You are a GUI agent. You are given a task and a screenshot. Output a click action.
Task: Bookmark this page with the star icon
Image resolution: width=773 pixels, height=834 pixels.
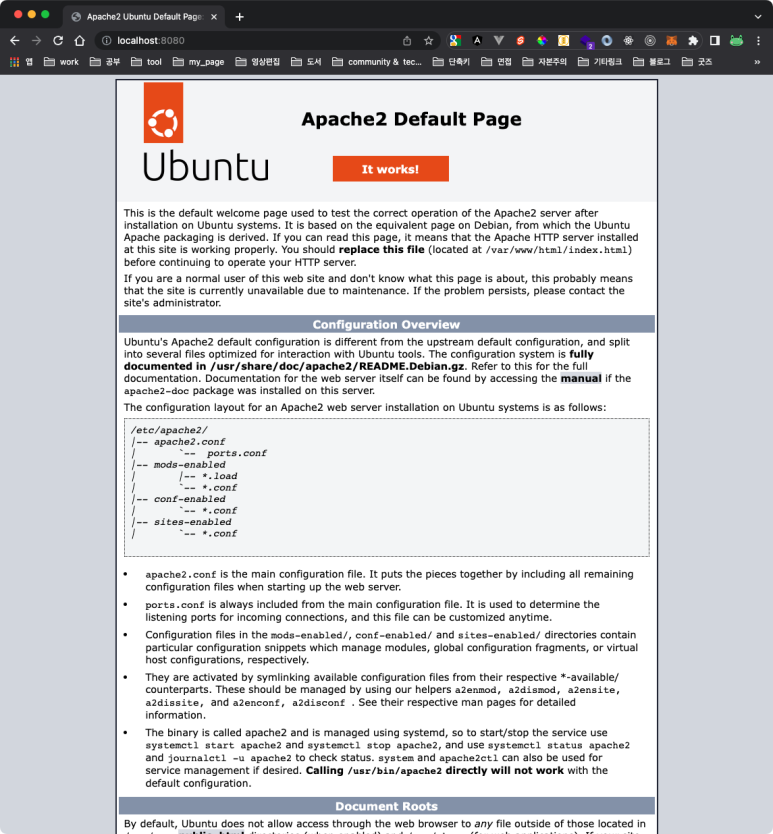pos(429,40)
